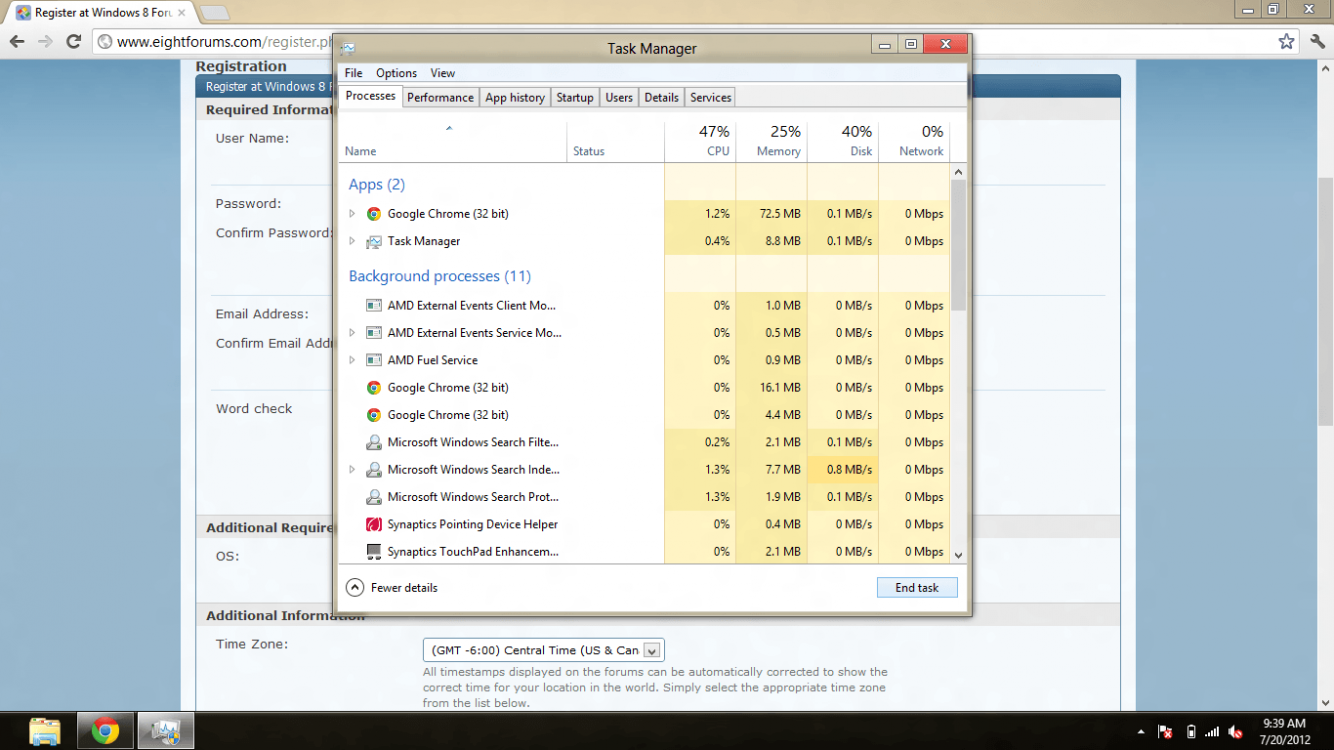Click AMD Fuel Service icon

tap(373, 360)
